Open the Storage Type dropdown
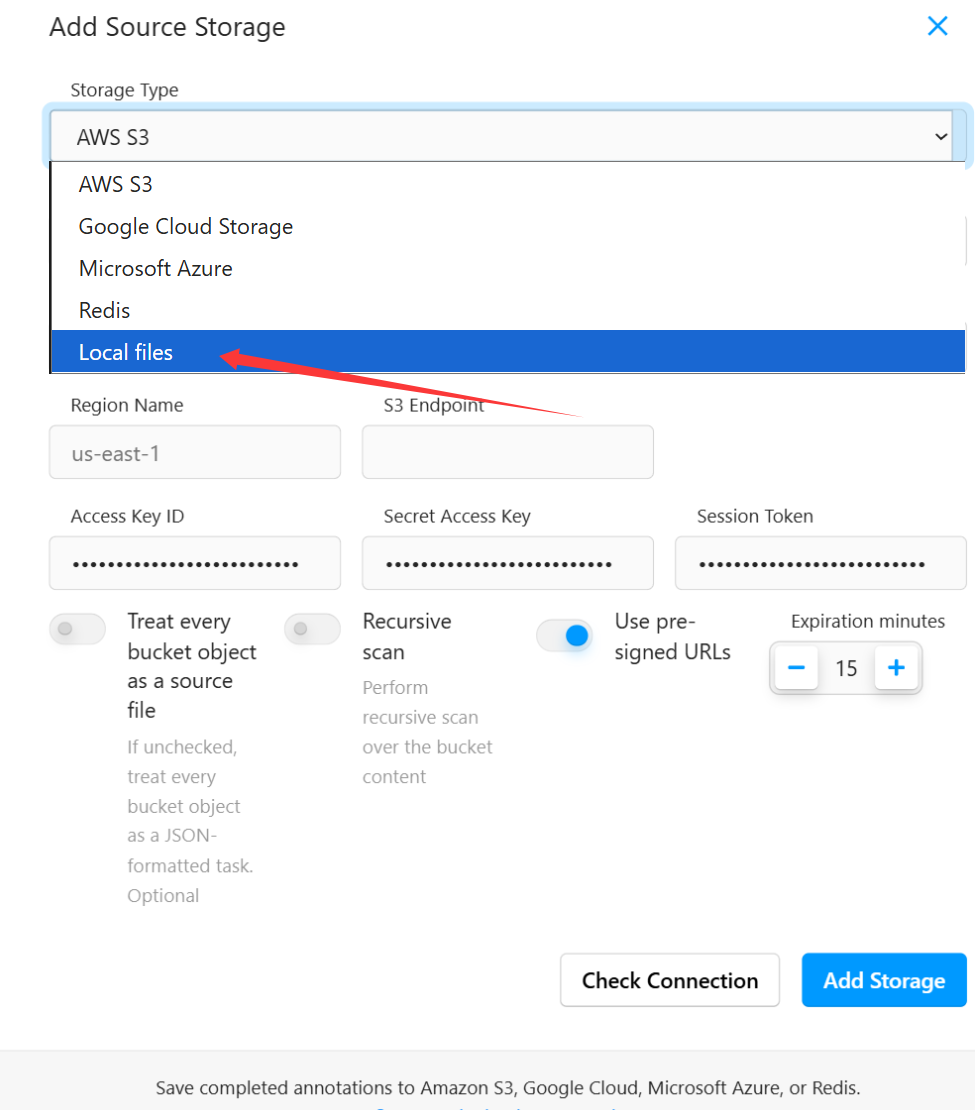Screen dimensions: 975x1110 (x=501, y=136)
